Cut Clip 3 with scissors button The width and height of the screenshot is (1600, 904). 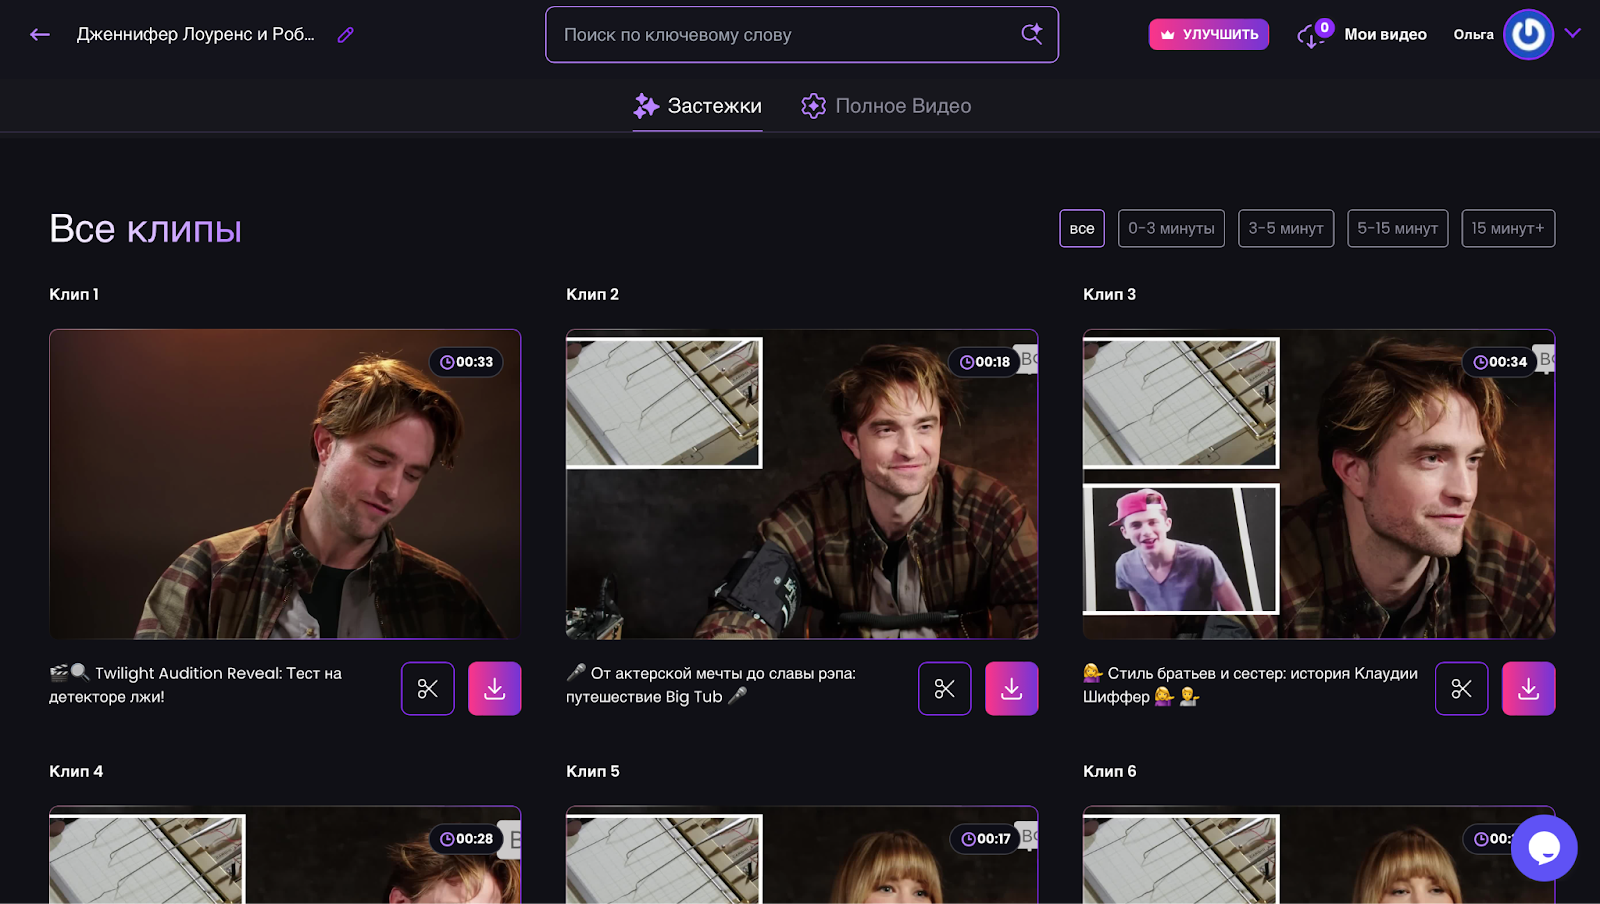click(1462, 689)
